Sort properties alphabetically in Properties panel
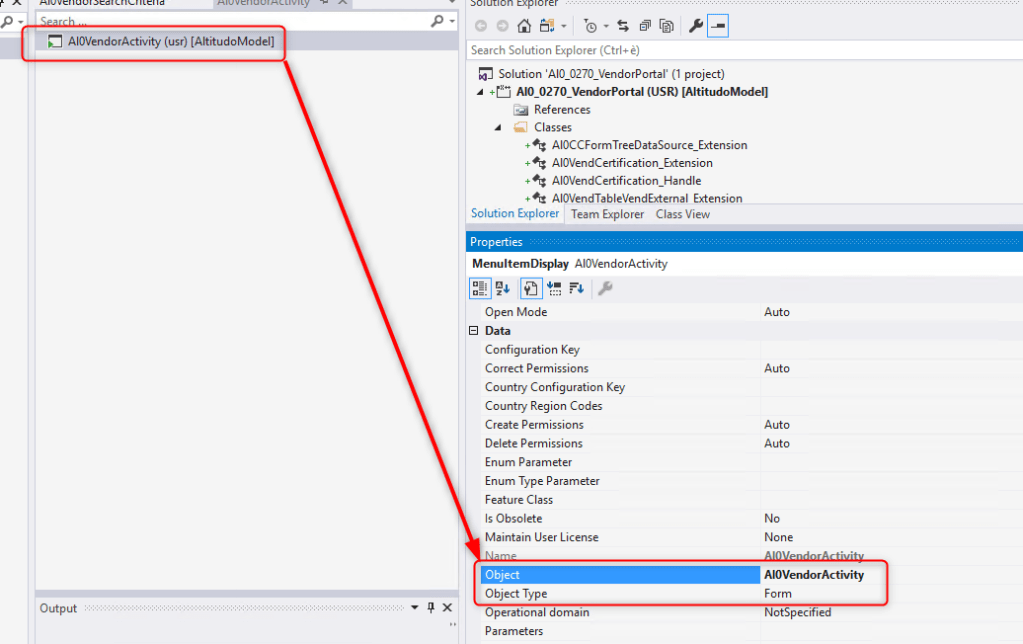Screen dimensions: 1023x644 click(x=502, y=288)
